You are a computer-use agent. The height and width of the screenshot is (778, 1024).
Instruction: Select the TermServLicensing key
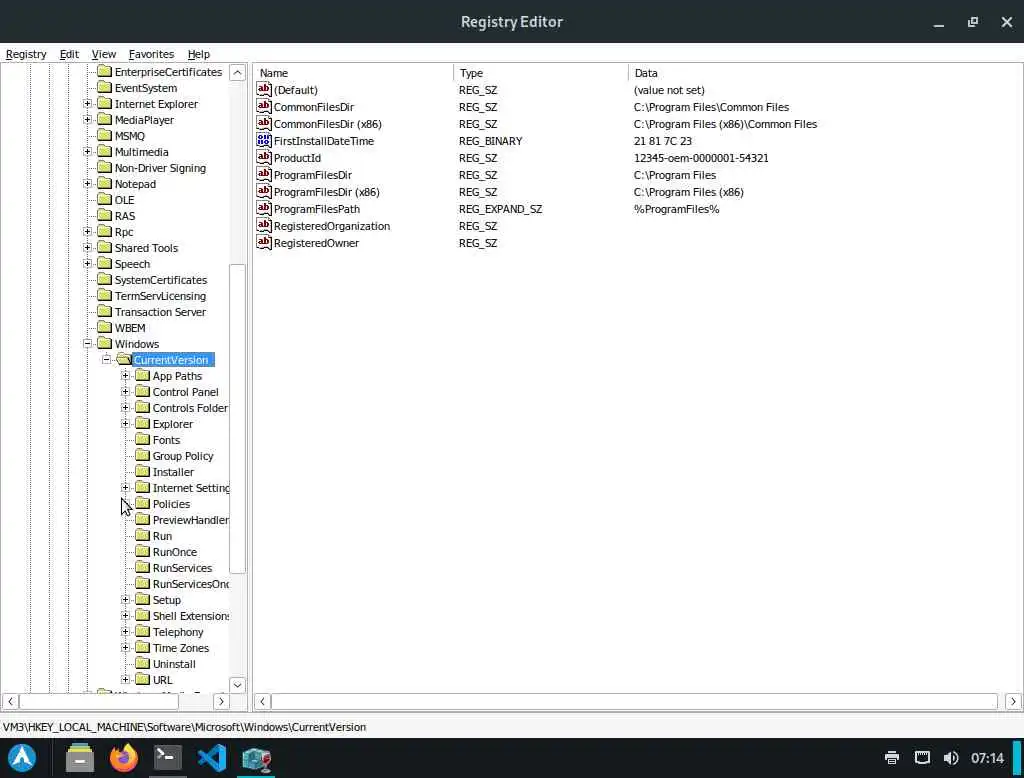point(160,296)
